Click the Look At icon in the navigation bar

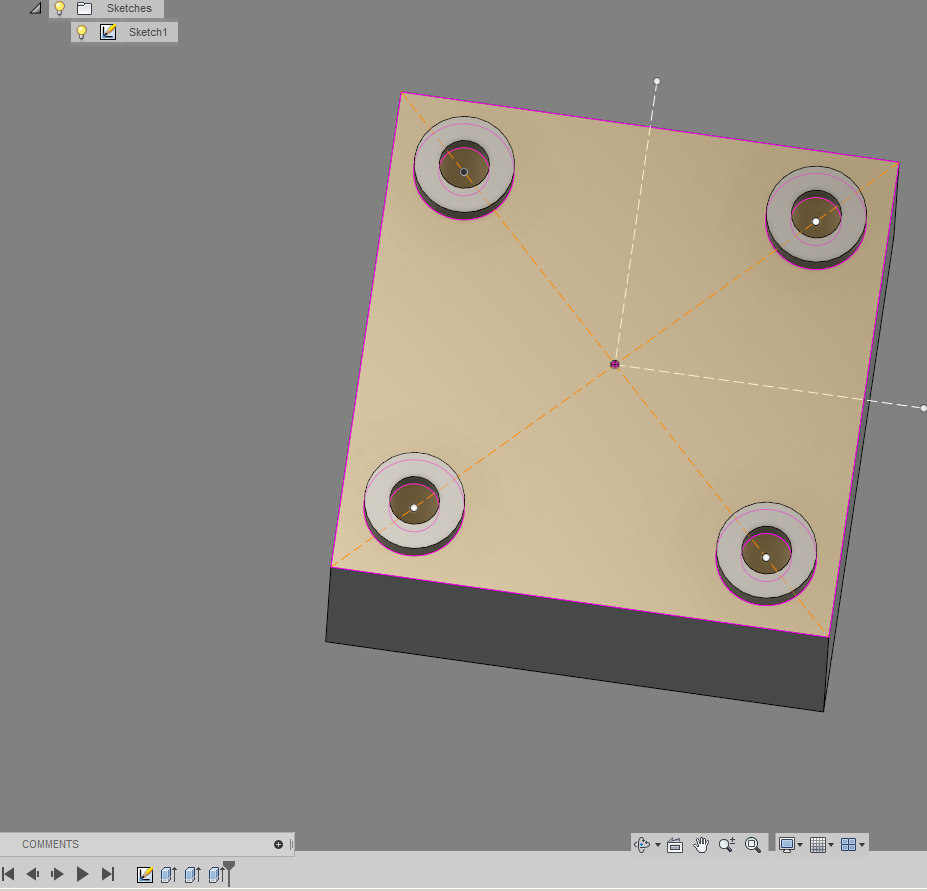(676, 844)
